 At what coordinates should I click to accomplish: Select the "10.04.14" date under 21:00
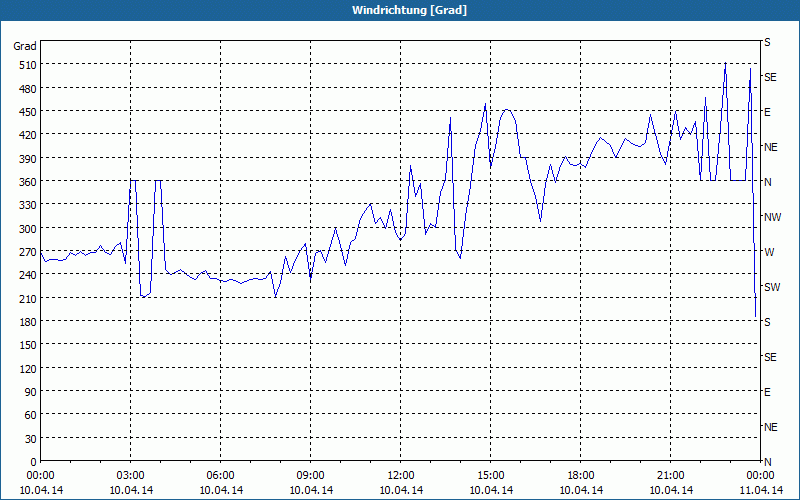point(671,490)
